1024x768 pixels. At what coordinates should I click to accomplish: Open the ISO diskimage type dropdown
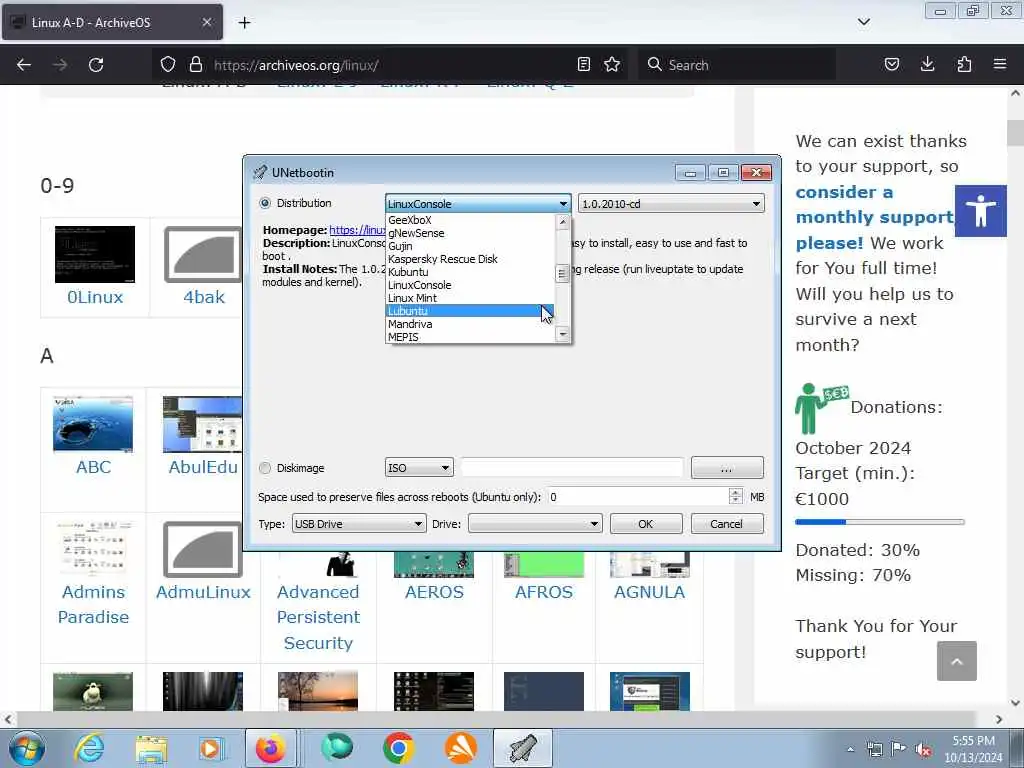pos(419,468)
